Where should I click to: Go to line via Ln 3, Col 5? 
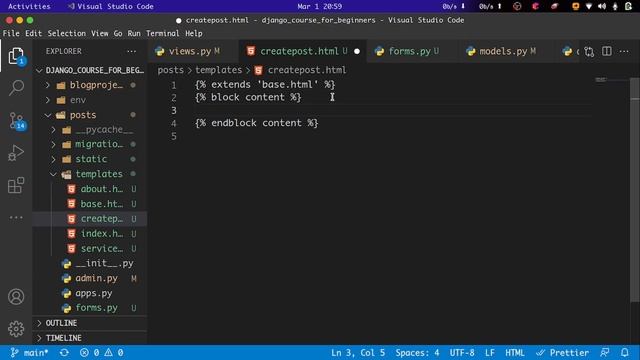[358, 353]
